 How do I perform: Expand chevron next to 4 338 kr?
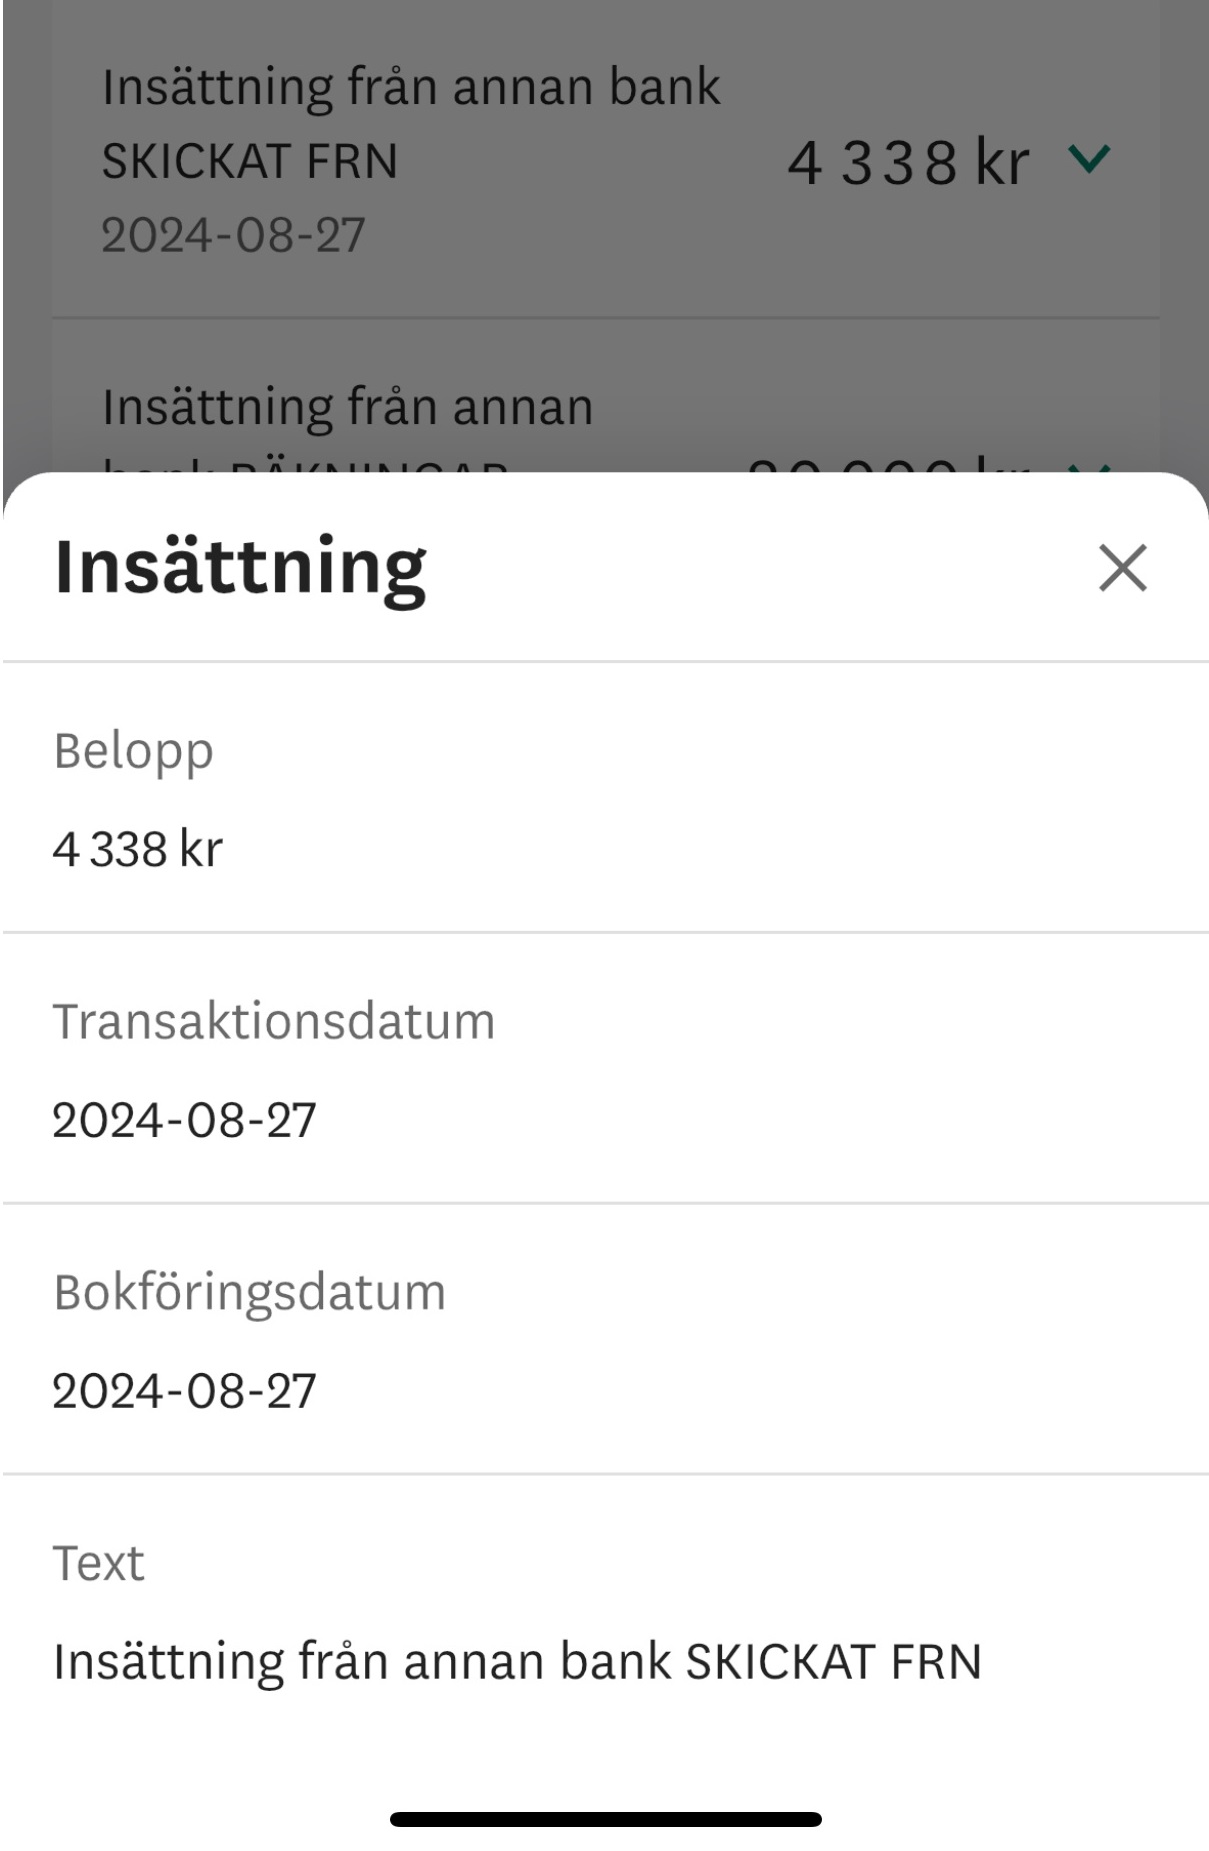(x=1089, y=159)
